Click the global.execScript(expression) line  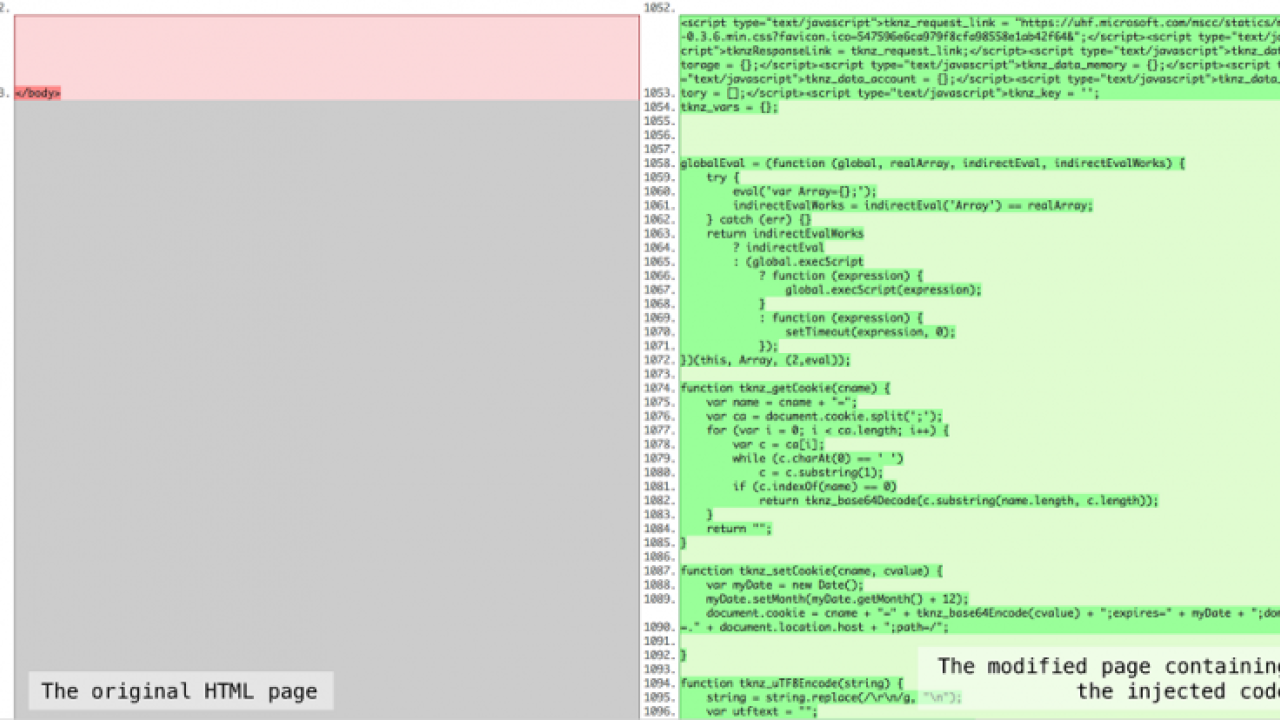coord(883,290)
